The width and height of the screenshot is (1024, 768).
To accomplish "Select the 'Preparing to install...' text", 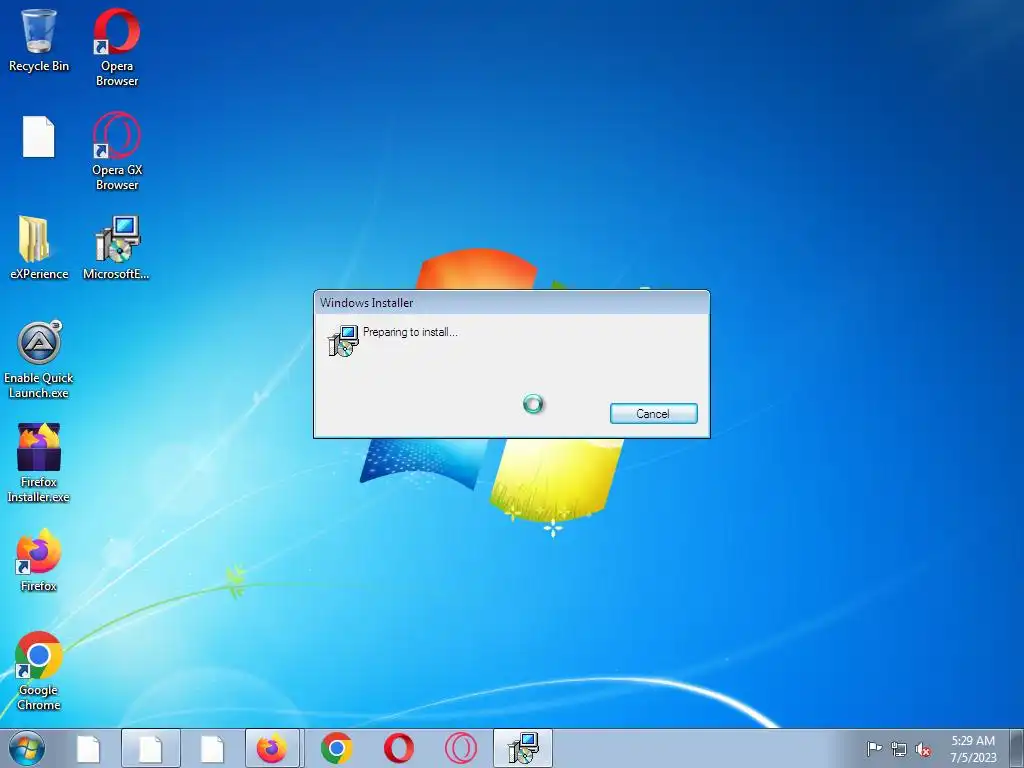I will (410, 332).
